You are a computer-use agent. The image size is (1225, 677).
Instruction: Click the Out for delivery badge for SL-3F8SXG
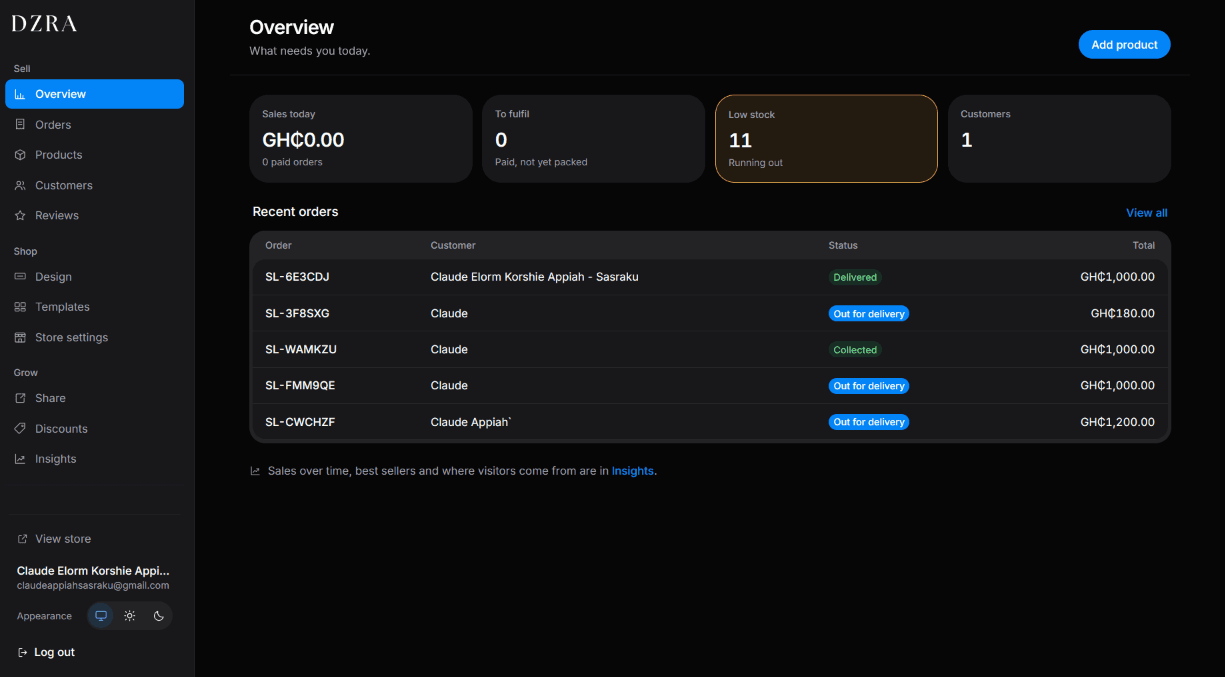(x=869, y=313)
